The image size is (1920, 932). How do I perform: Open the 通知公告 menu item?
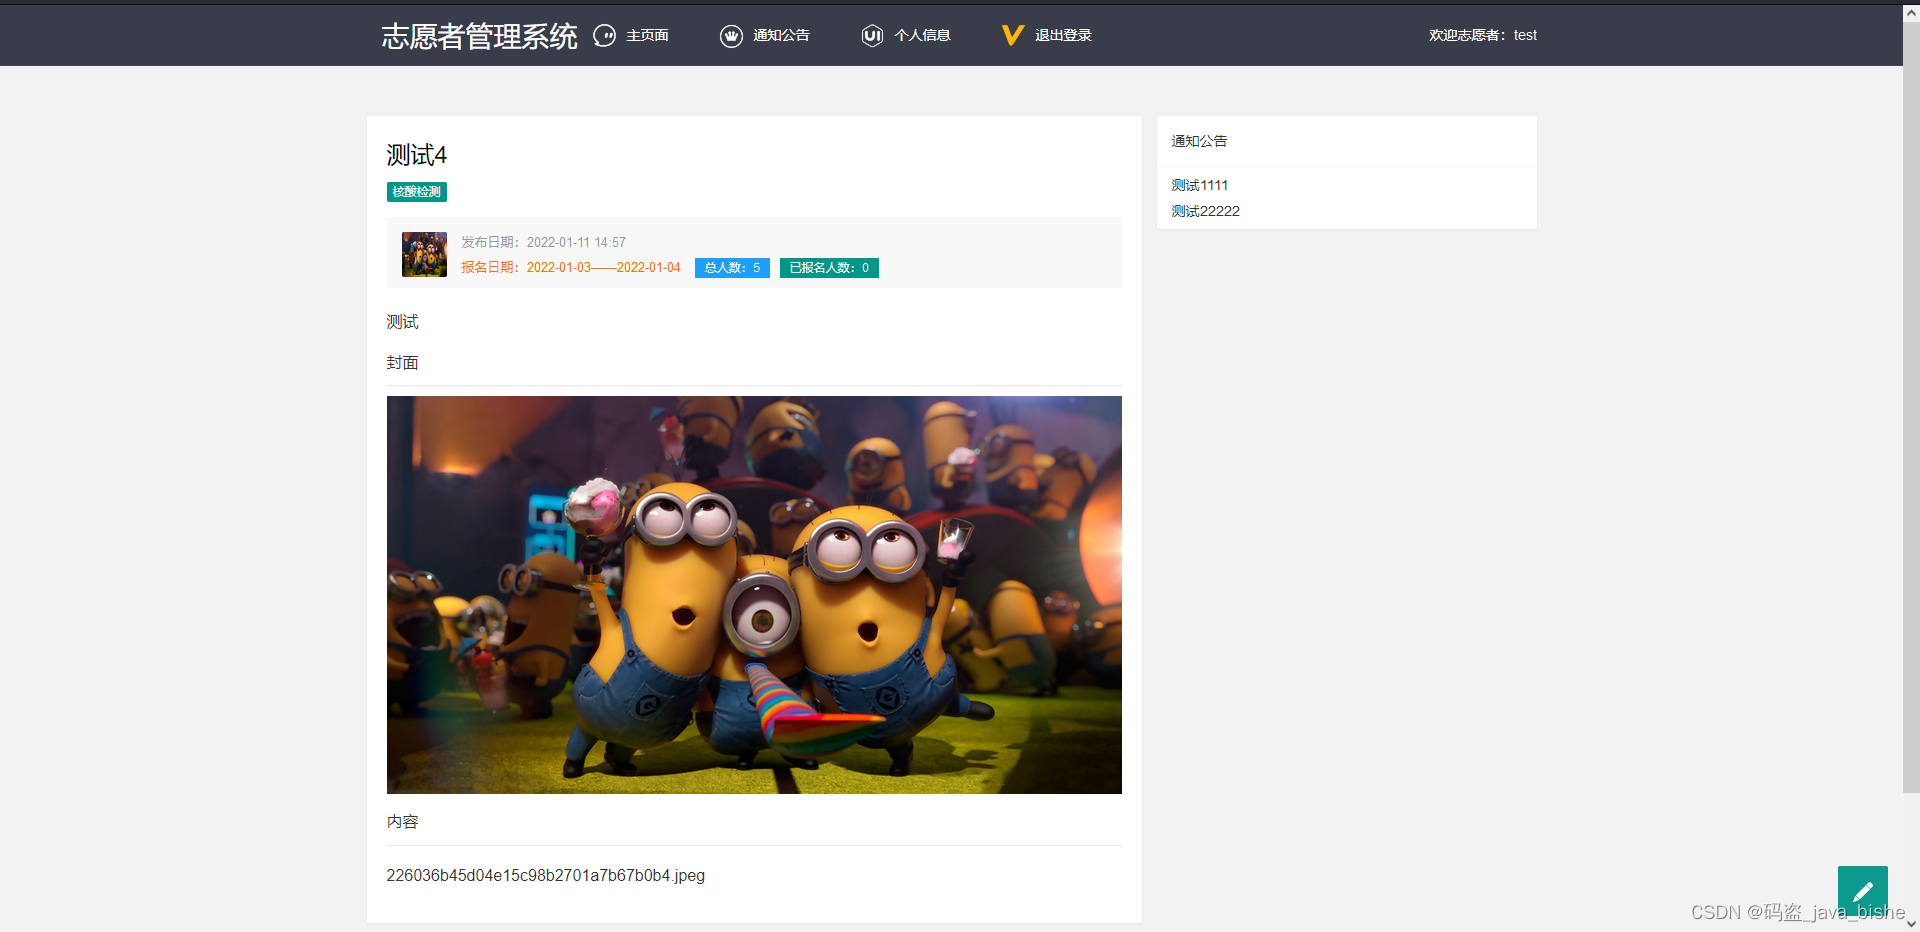[781, 35]
